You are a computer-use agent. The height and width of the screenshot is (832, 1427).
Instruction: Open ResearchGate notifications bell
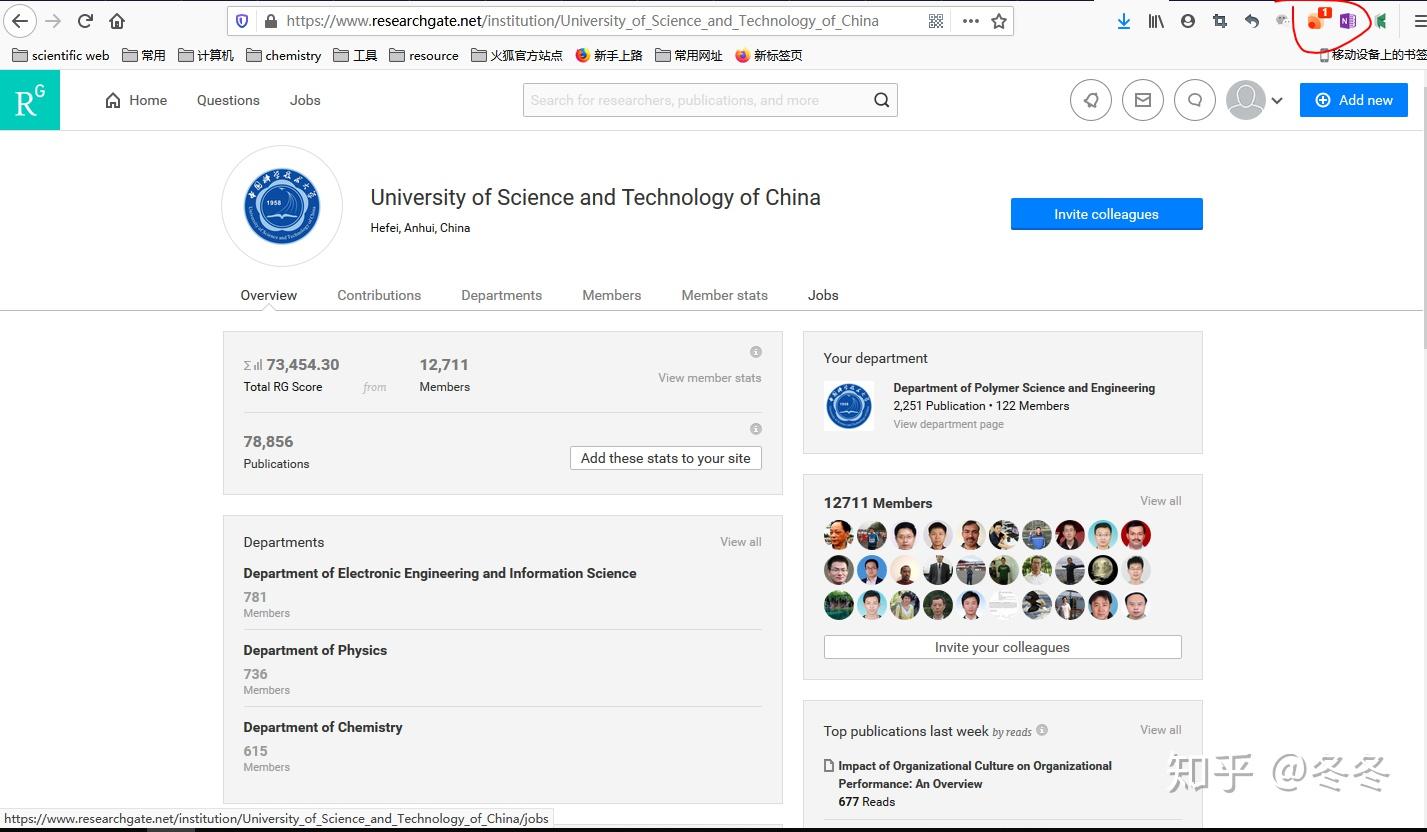point(1091,100)
